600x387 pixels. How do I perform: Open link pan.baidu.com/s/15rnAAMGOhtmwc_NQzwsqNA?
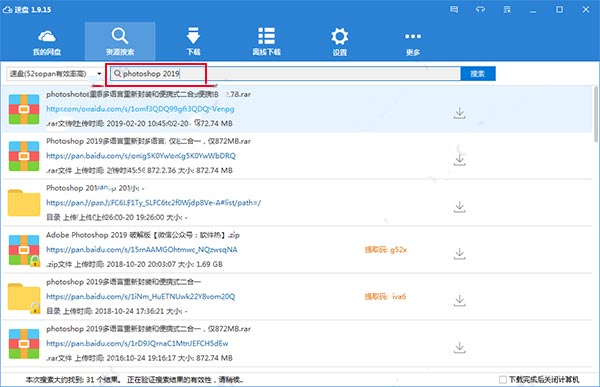[142, 250]
